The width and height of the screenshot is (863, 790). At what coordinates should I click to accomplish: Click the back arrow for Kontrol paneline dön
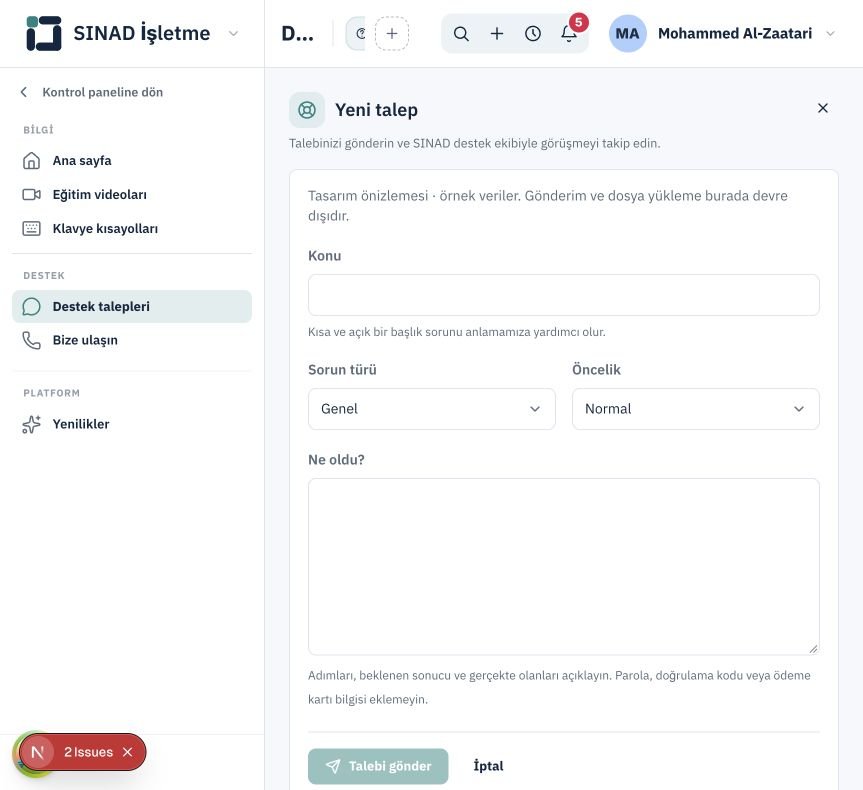point(24,92)
